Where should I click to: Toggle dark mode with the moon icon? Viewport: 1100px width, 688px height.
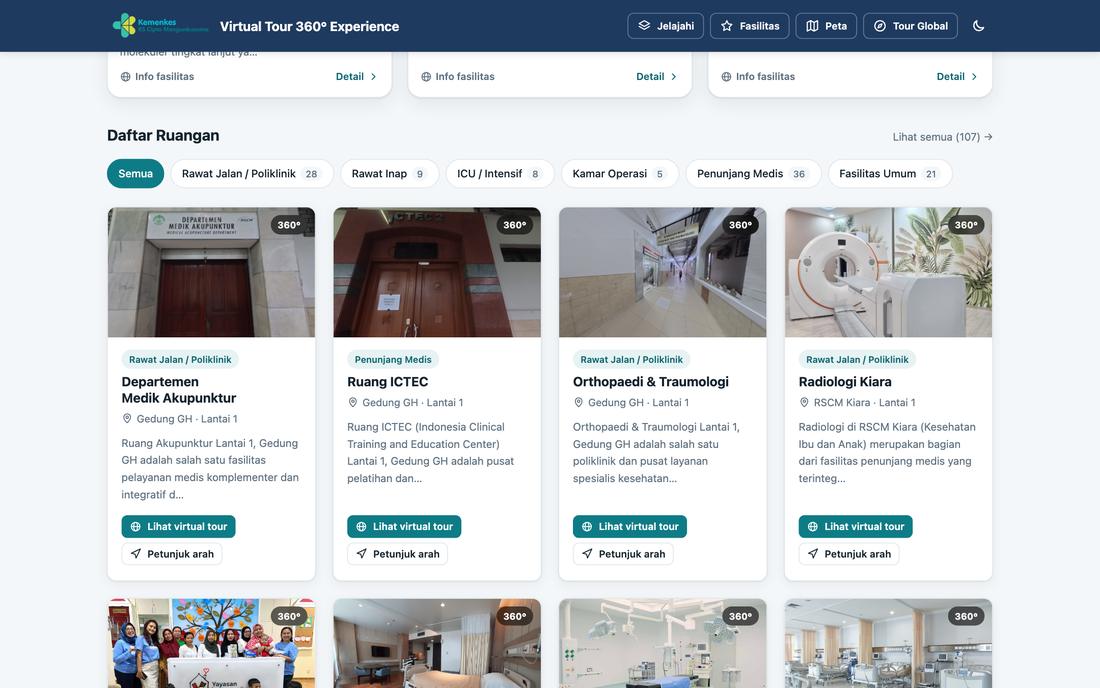point(978,26)
